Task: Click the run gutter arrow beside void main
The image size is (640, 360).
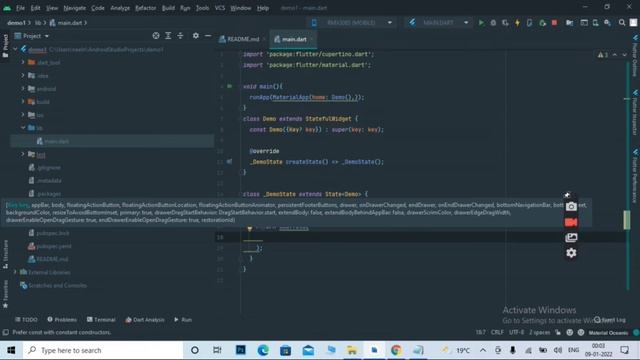Action: pos(230,86)
